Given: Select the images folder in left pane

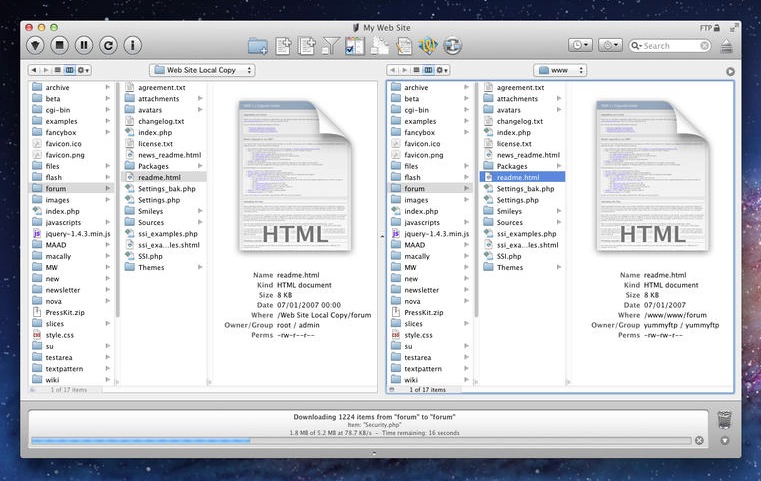Looking at the screenshot, I should pos(57,200).
